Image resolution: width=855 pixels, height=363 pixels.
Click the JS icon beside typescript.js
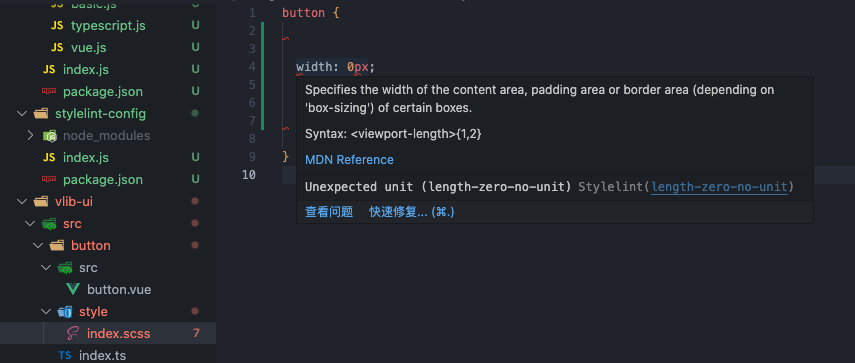click(57, 26)
